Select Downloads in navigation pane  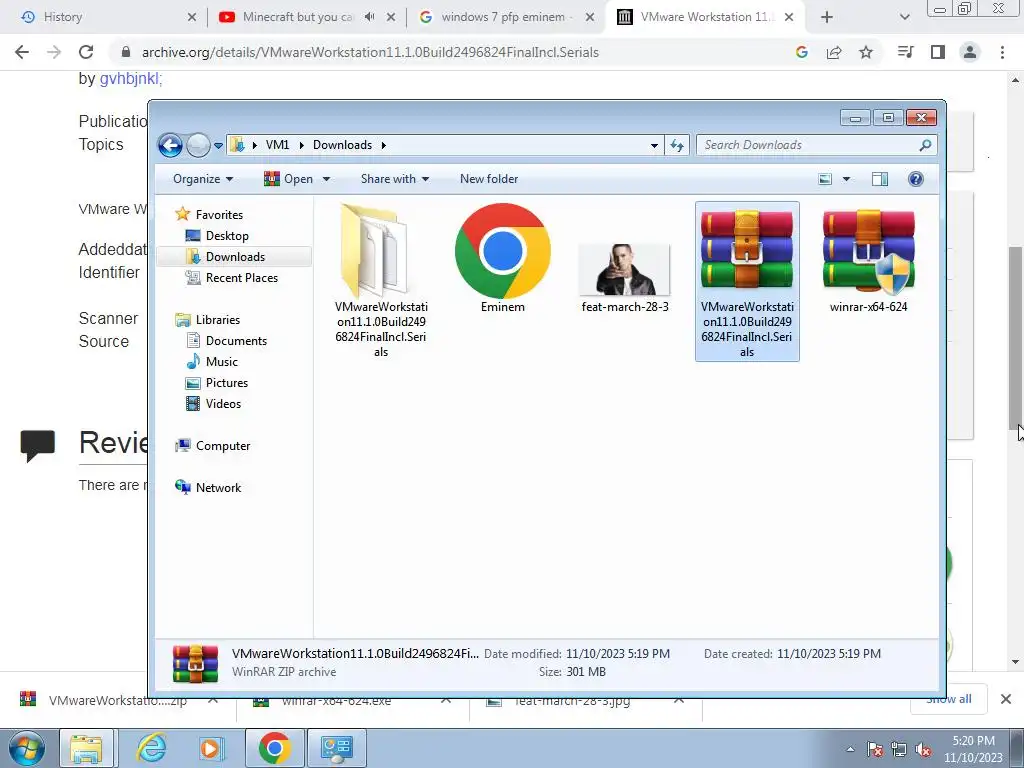point(234,257)
